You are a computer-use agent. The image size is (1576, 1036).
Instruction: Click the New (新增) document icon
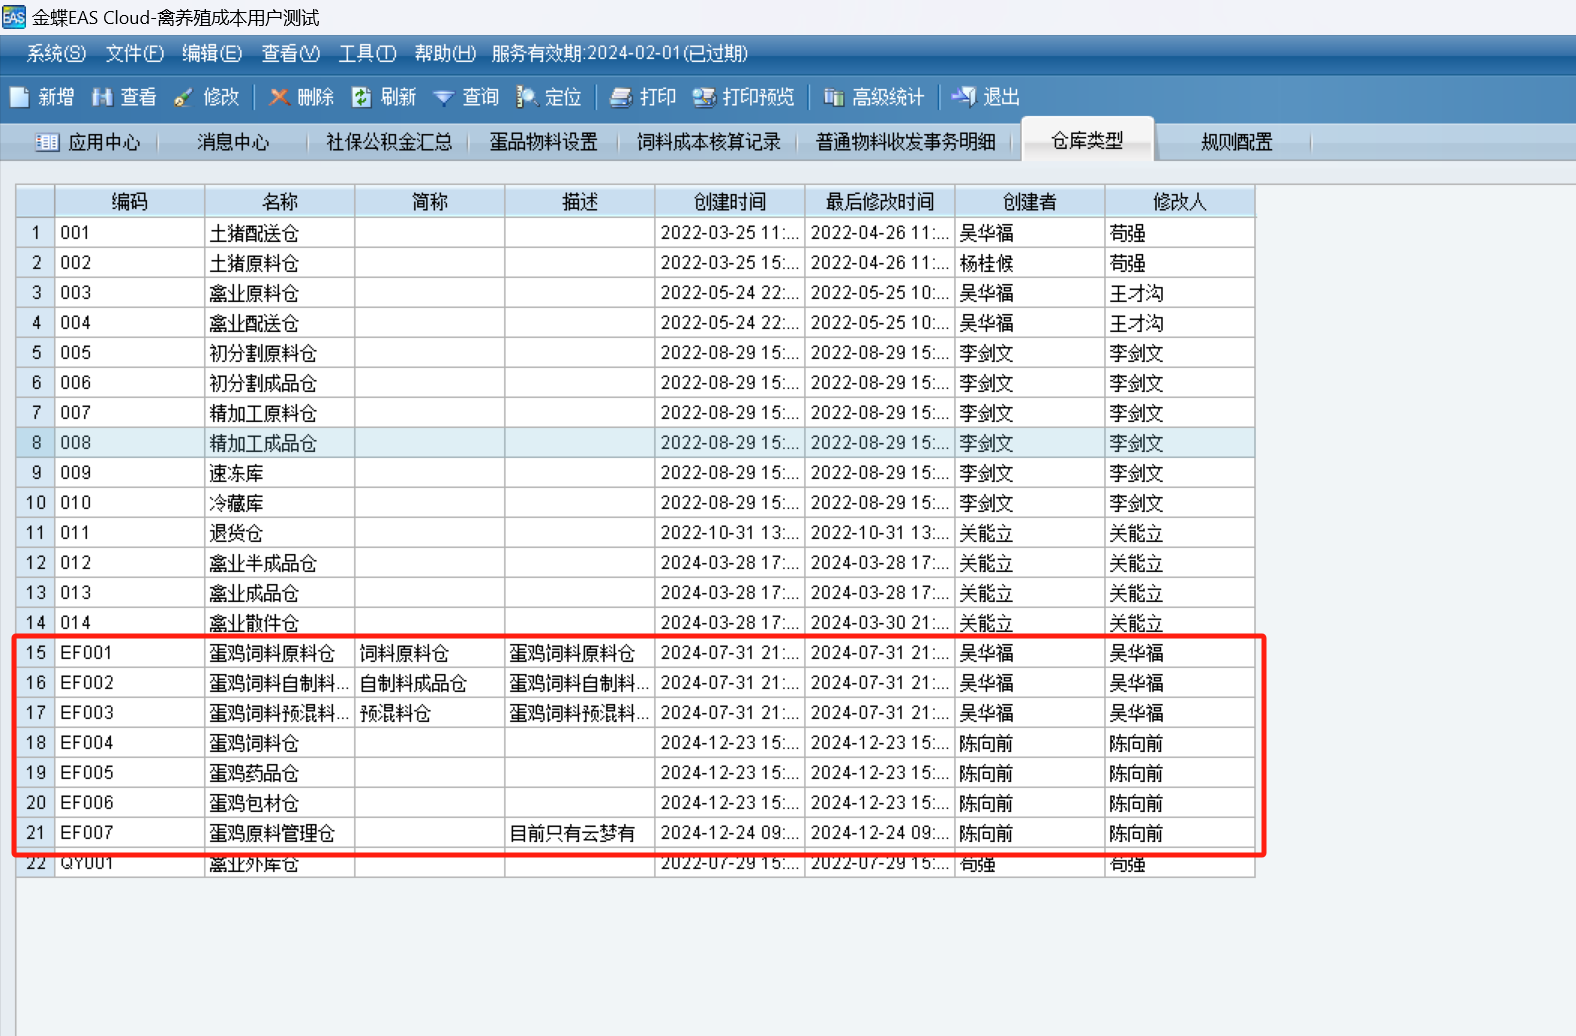[20, 97]
